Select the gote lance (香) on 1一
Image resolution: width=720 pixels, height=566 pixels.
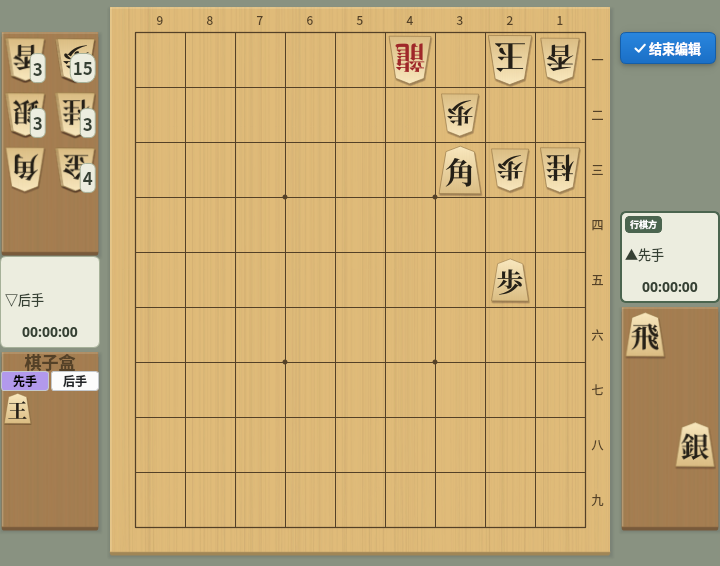(x=560, y=60)
